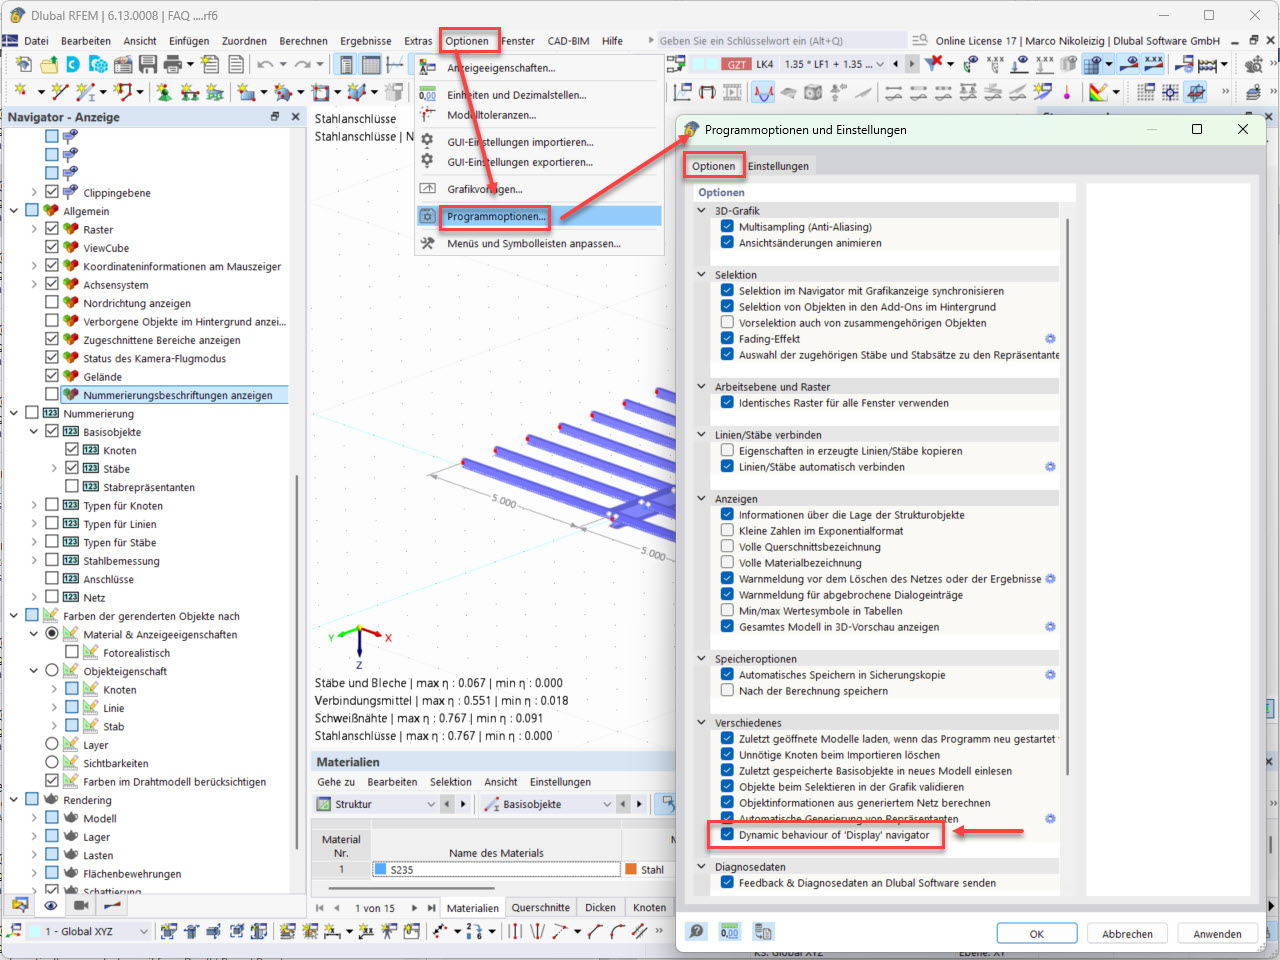
Task: Click the Anwenden button
Action: pyautogui.click(x=1217, y=932)
